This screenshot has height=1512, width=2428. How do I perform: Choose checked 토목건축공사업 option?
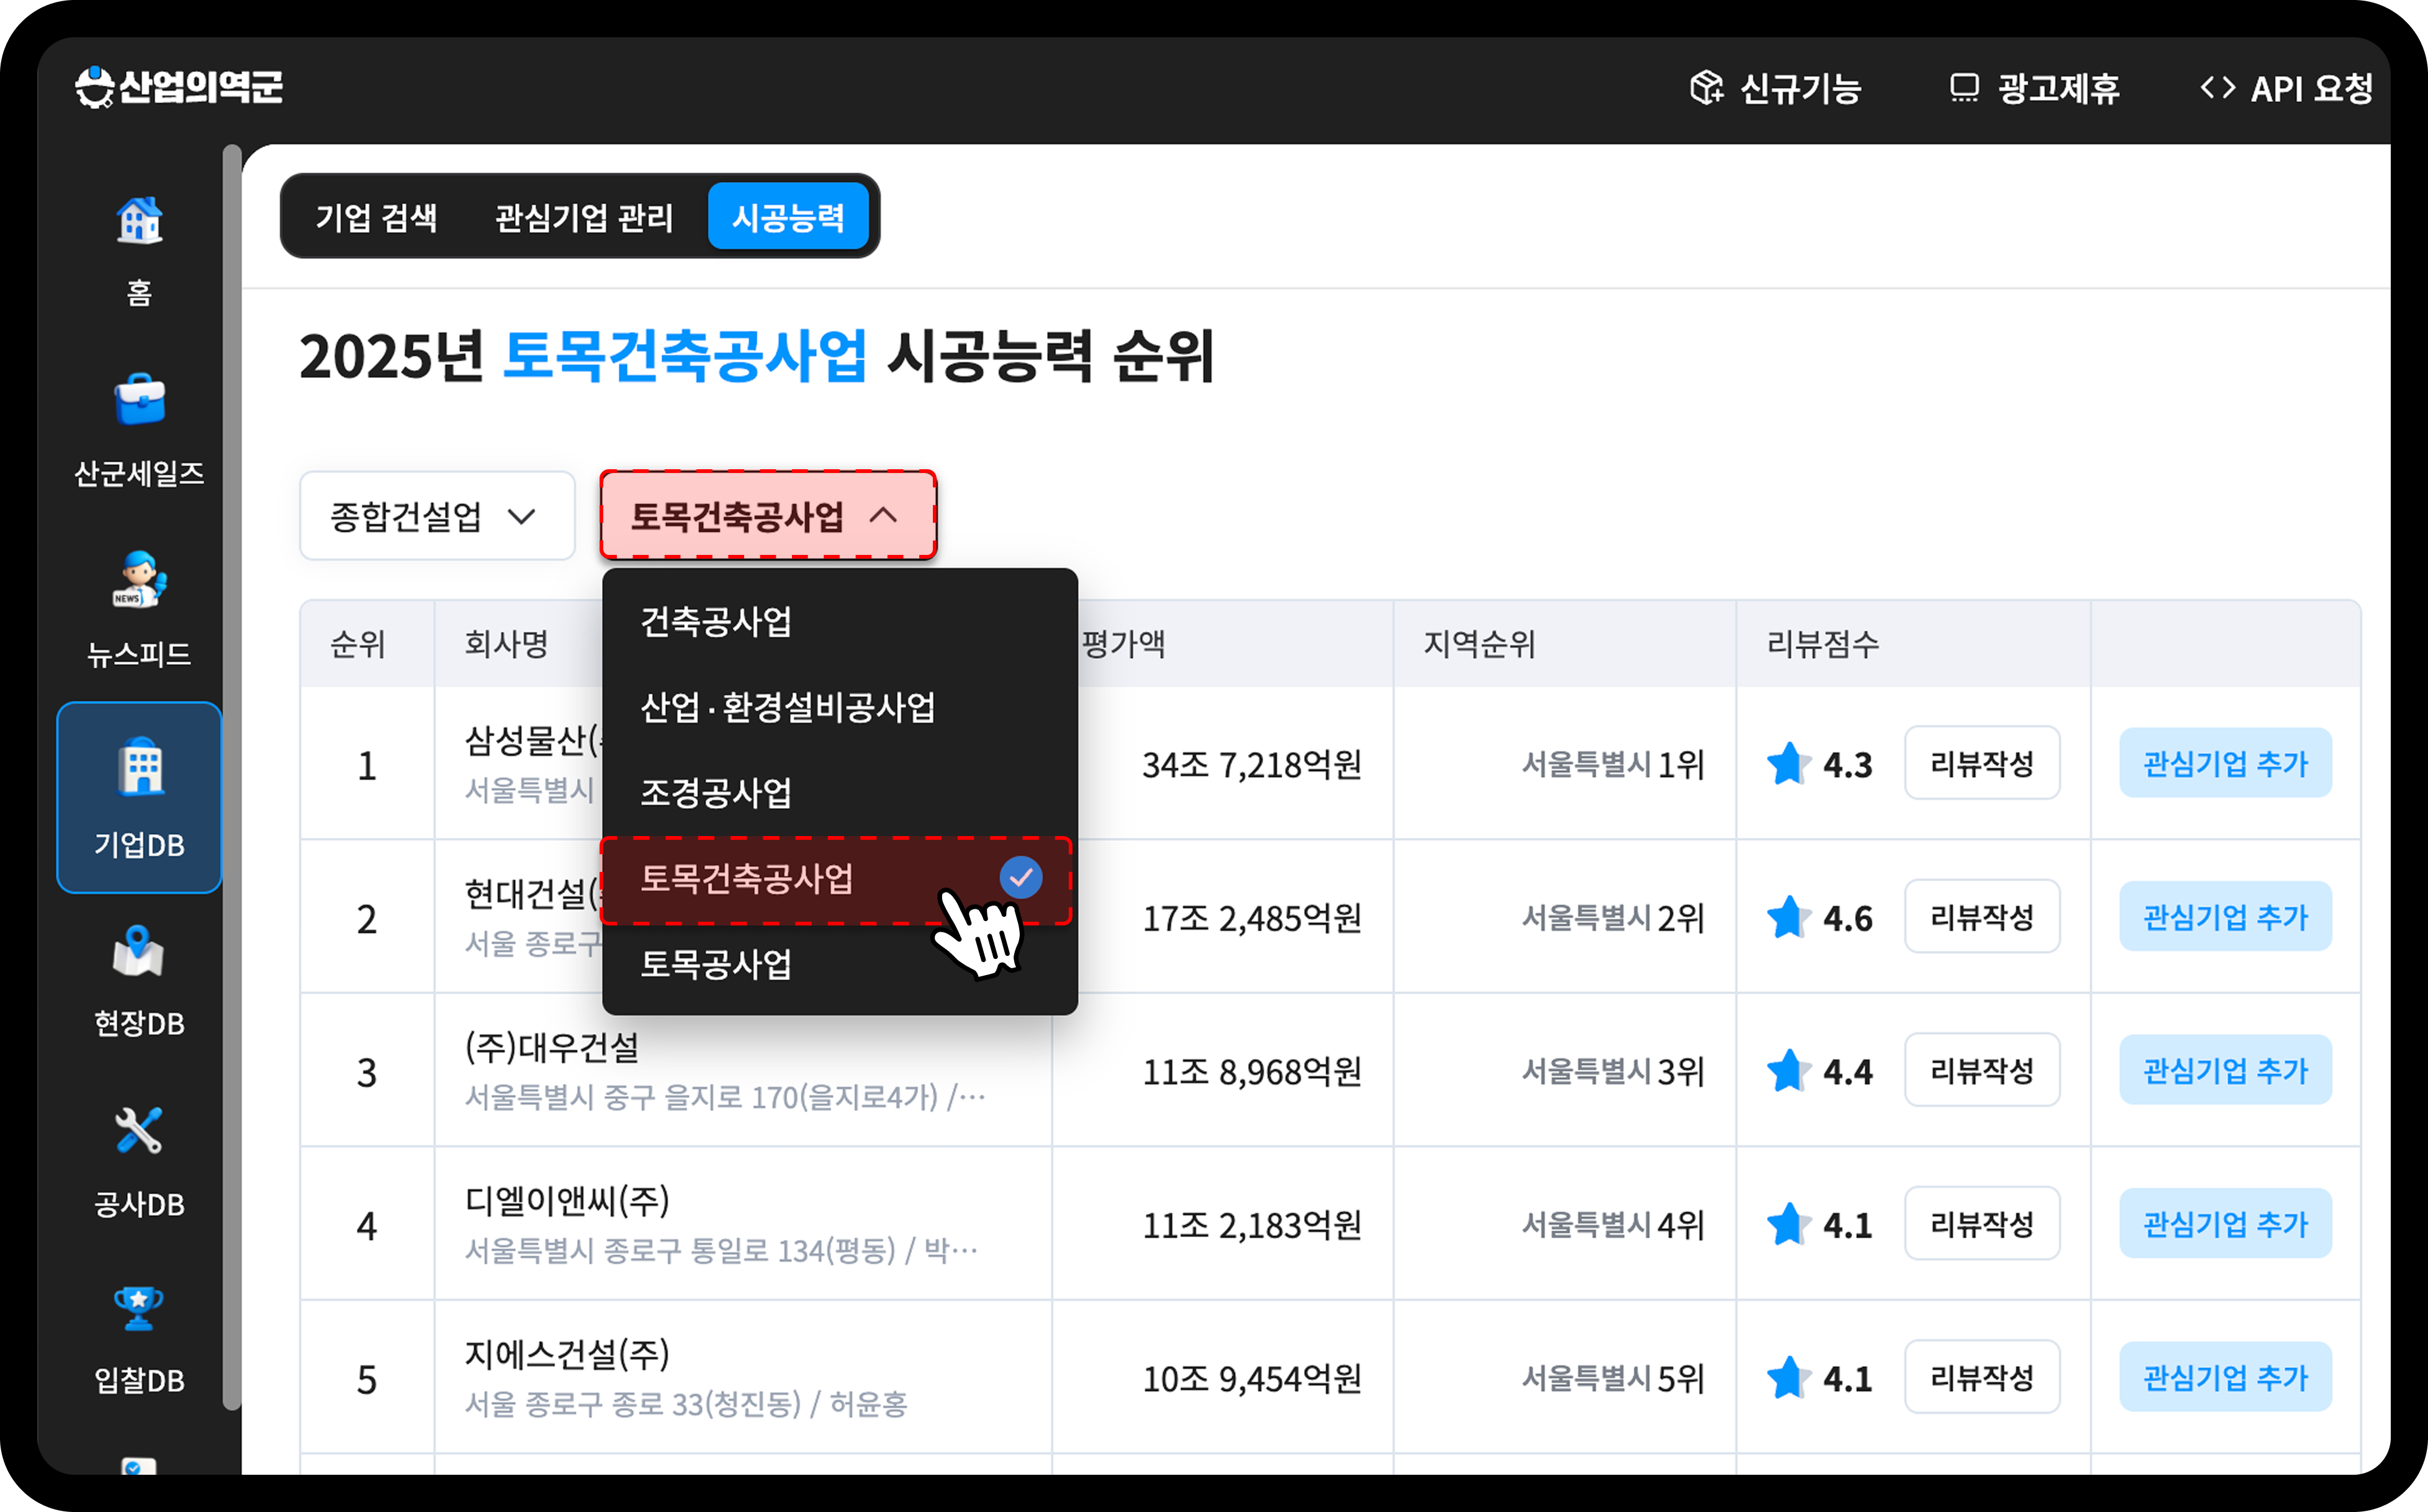[836, 879]
